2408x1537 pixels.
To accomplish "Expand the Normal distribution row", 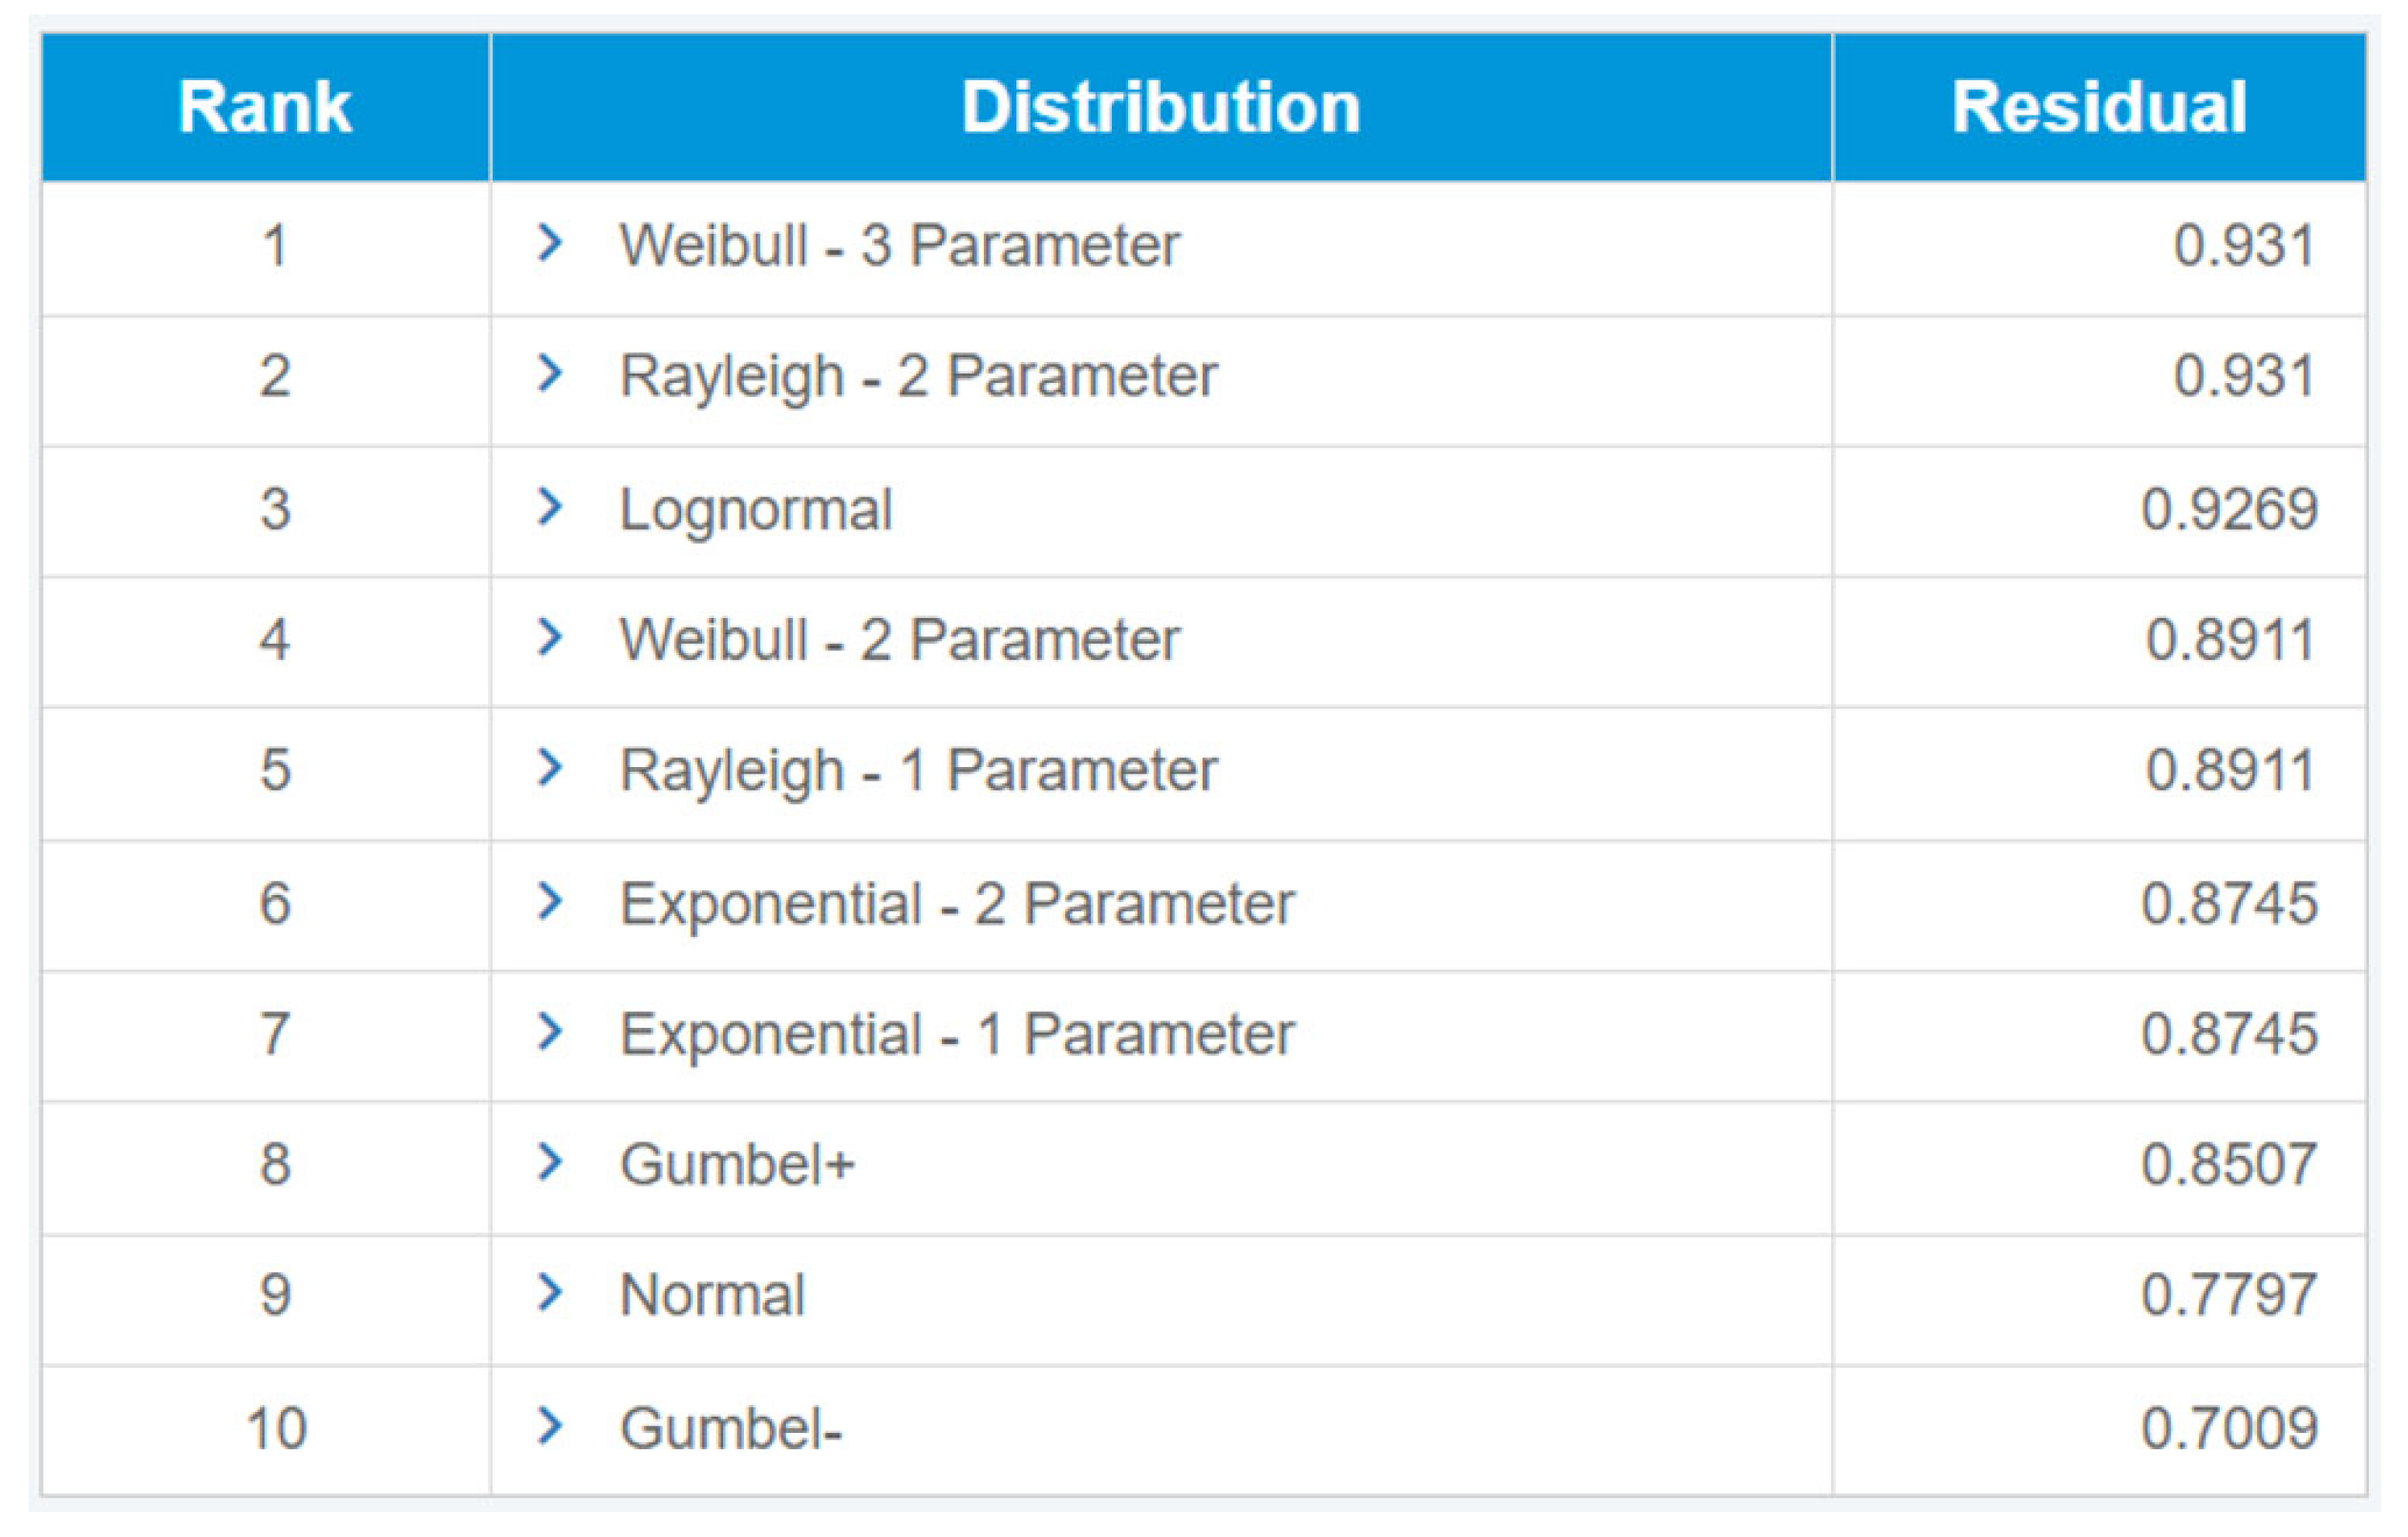I will click(x=549, y=1293).
